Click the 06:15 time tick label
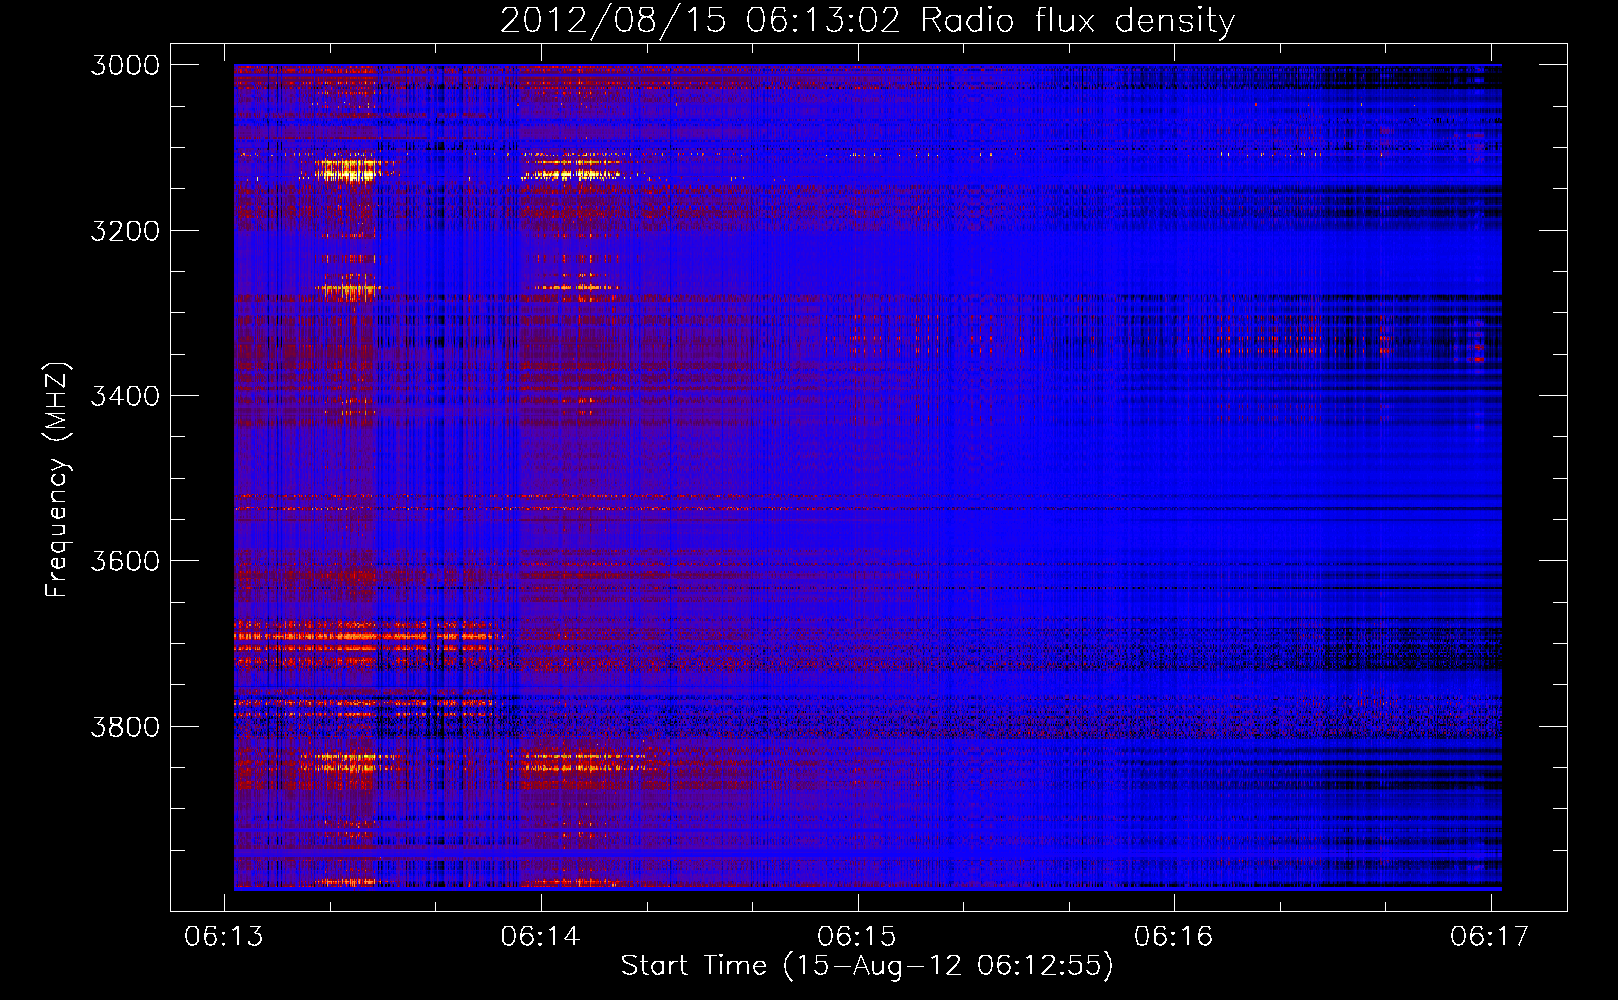1618x1000 pixels. (857, 936)
